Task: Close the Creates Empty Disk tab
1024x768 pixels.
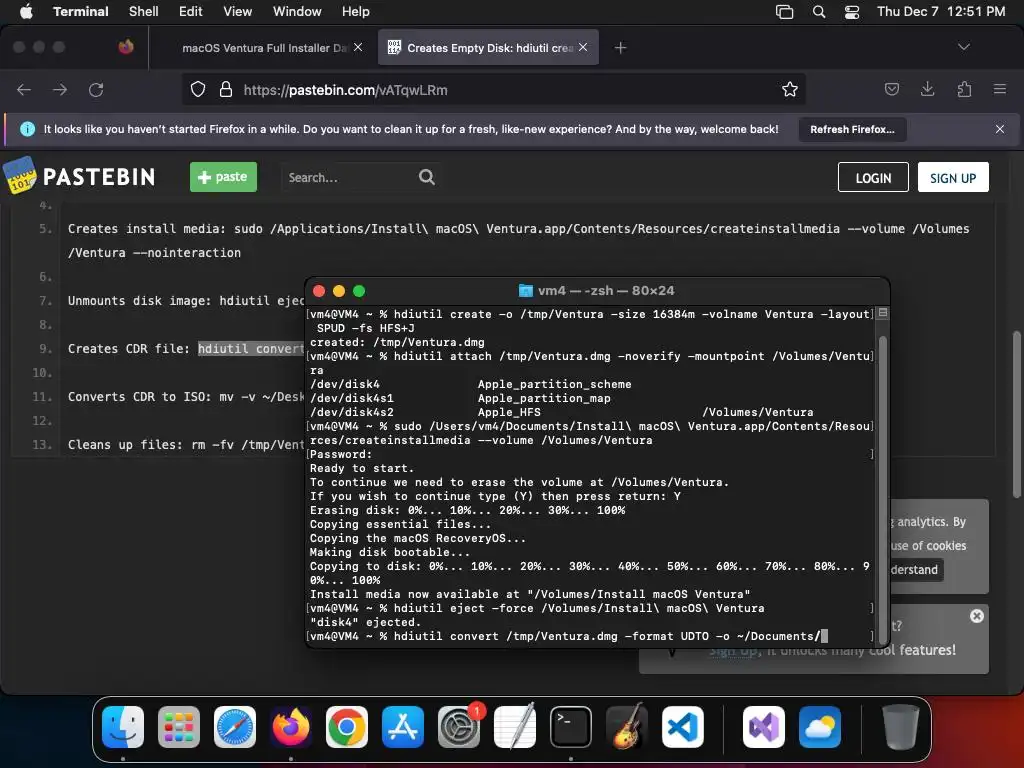Action: pos(583,47)
